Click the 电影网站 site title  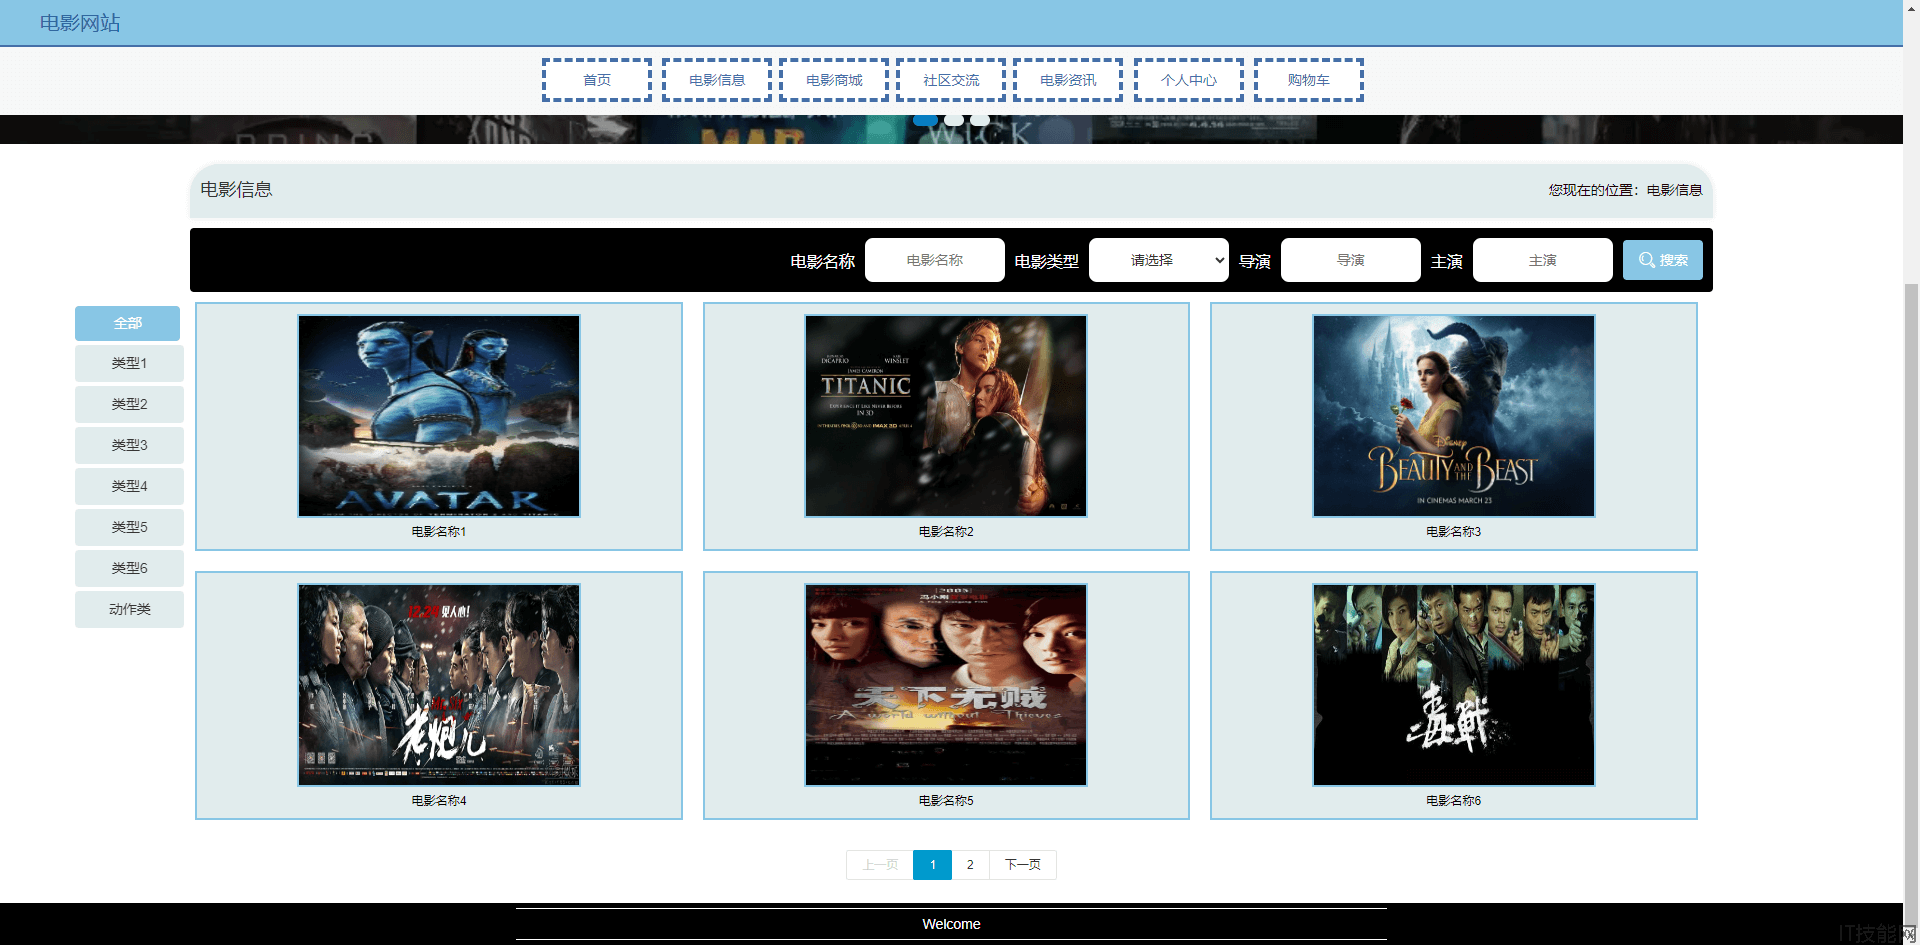(80, 23)
